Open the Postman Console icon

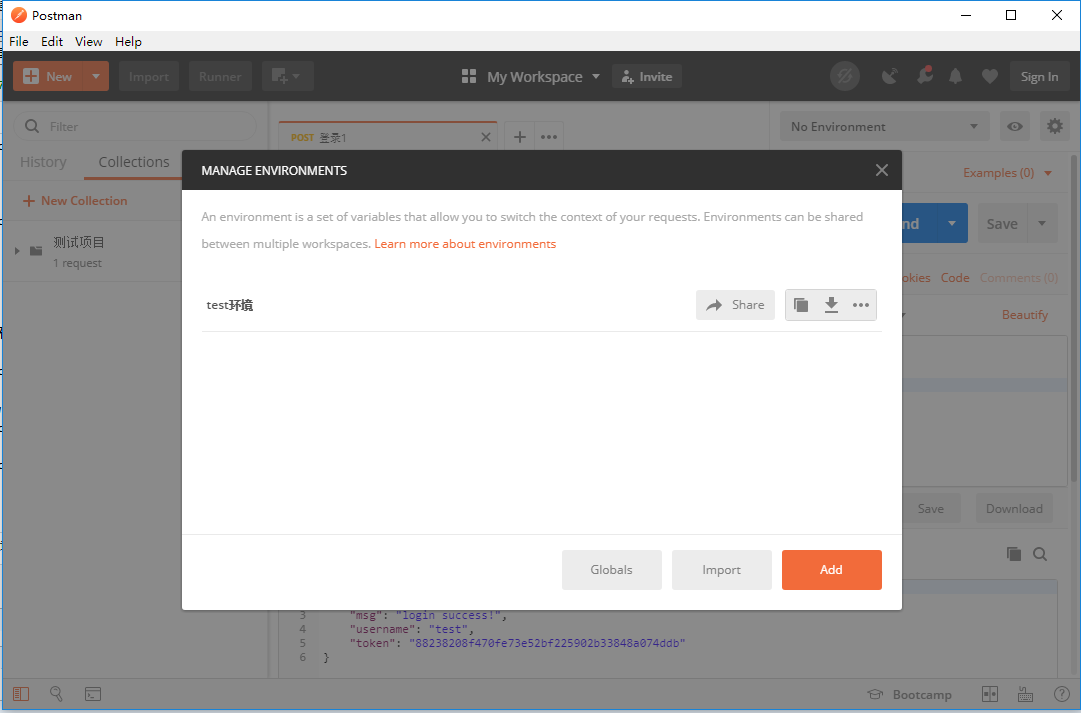[x=93, y=694]
